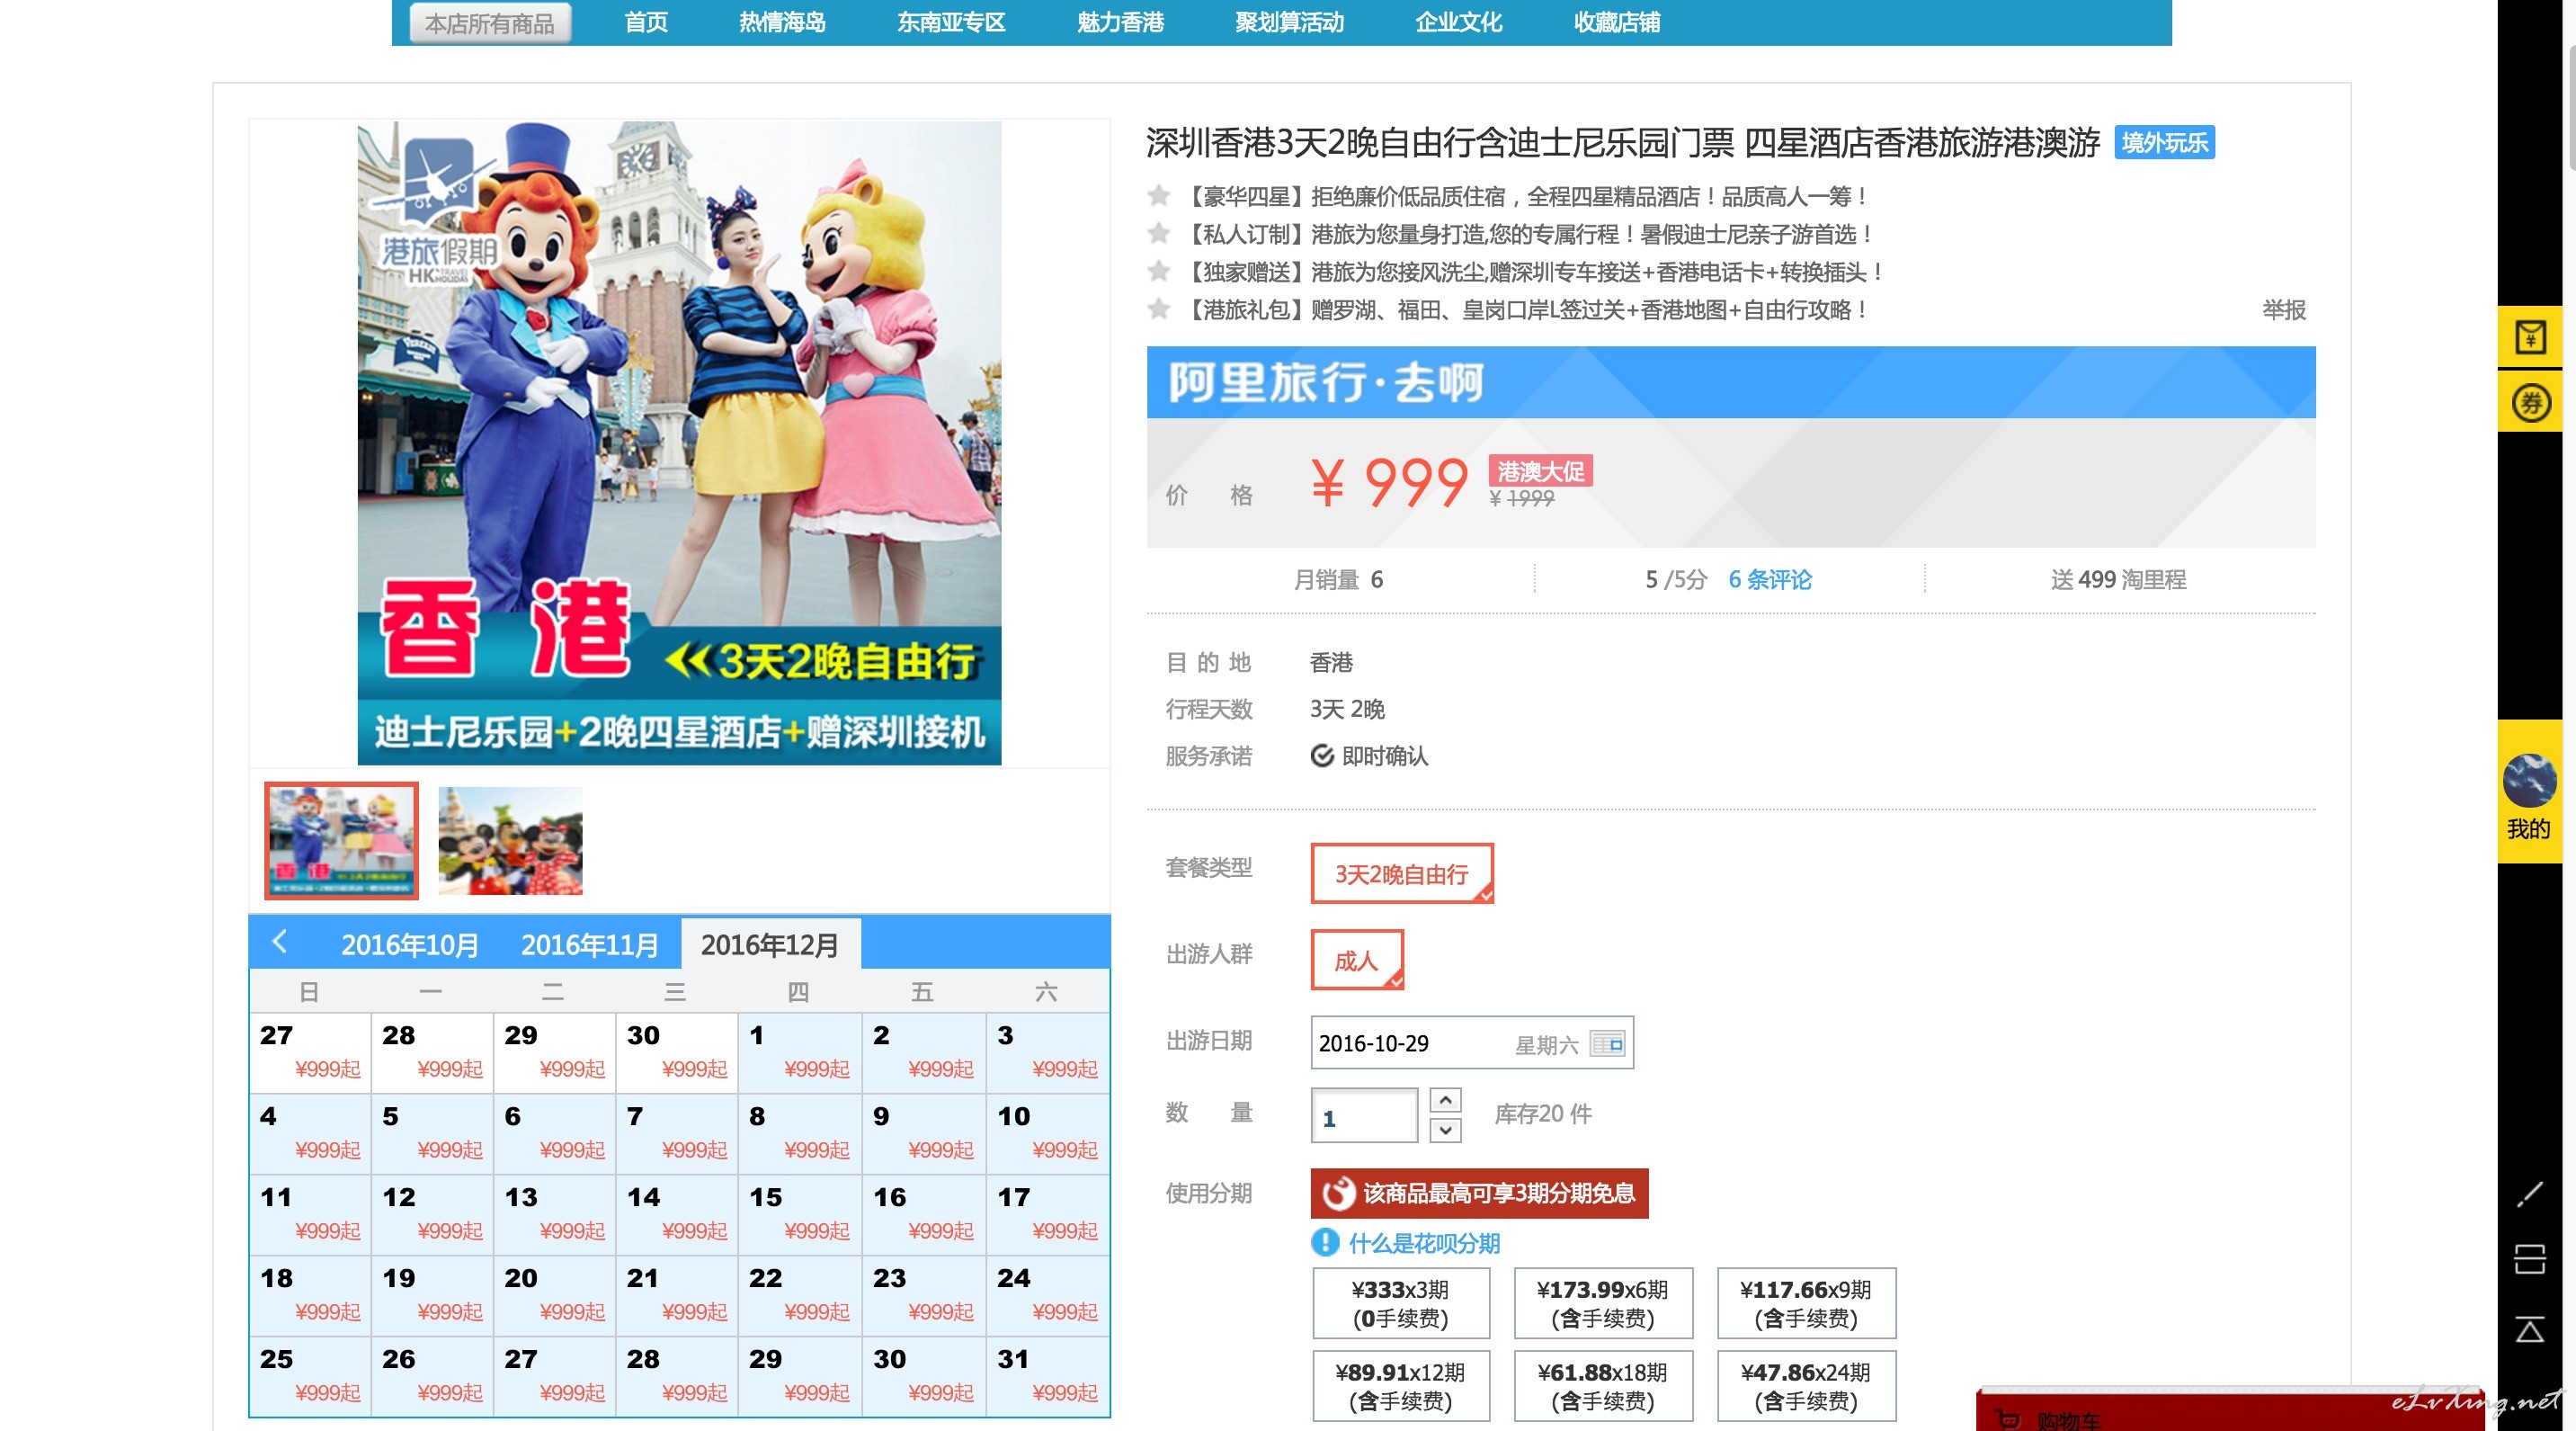Choose the ¥47.86x24期 installment plan

tap(1806, 1386)
